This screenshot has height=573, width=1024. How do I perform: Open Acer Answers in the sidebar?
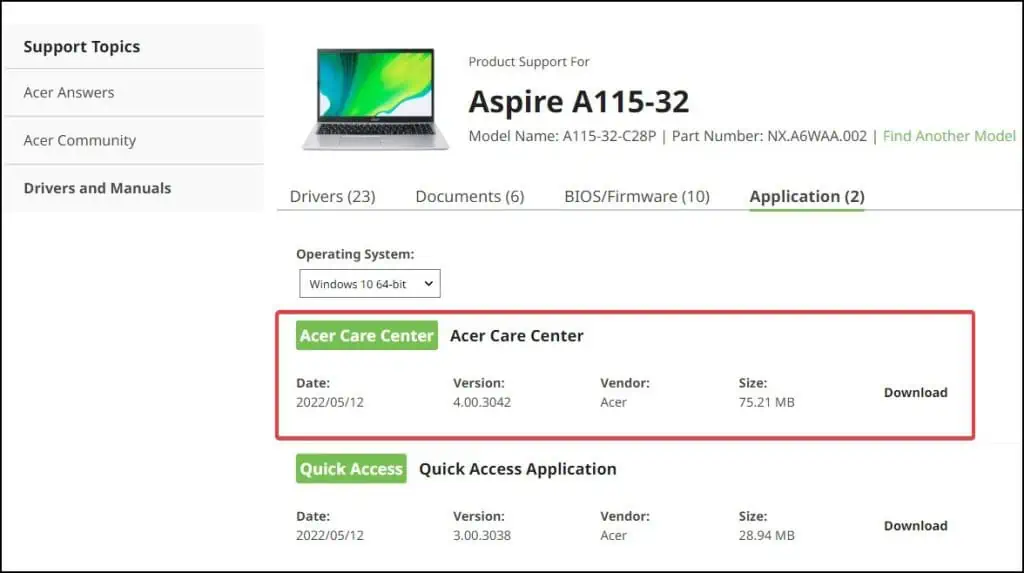[69, 93]
